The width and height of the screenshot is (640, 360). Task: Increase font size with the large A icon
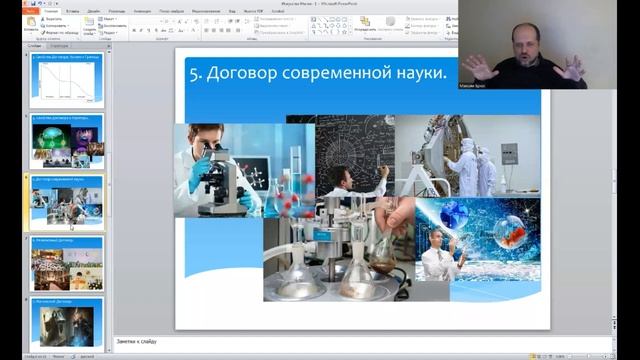(x=180, y=22)
